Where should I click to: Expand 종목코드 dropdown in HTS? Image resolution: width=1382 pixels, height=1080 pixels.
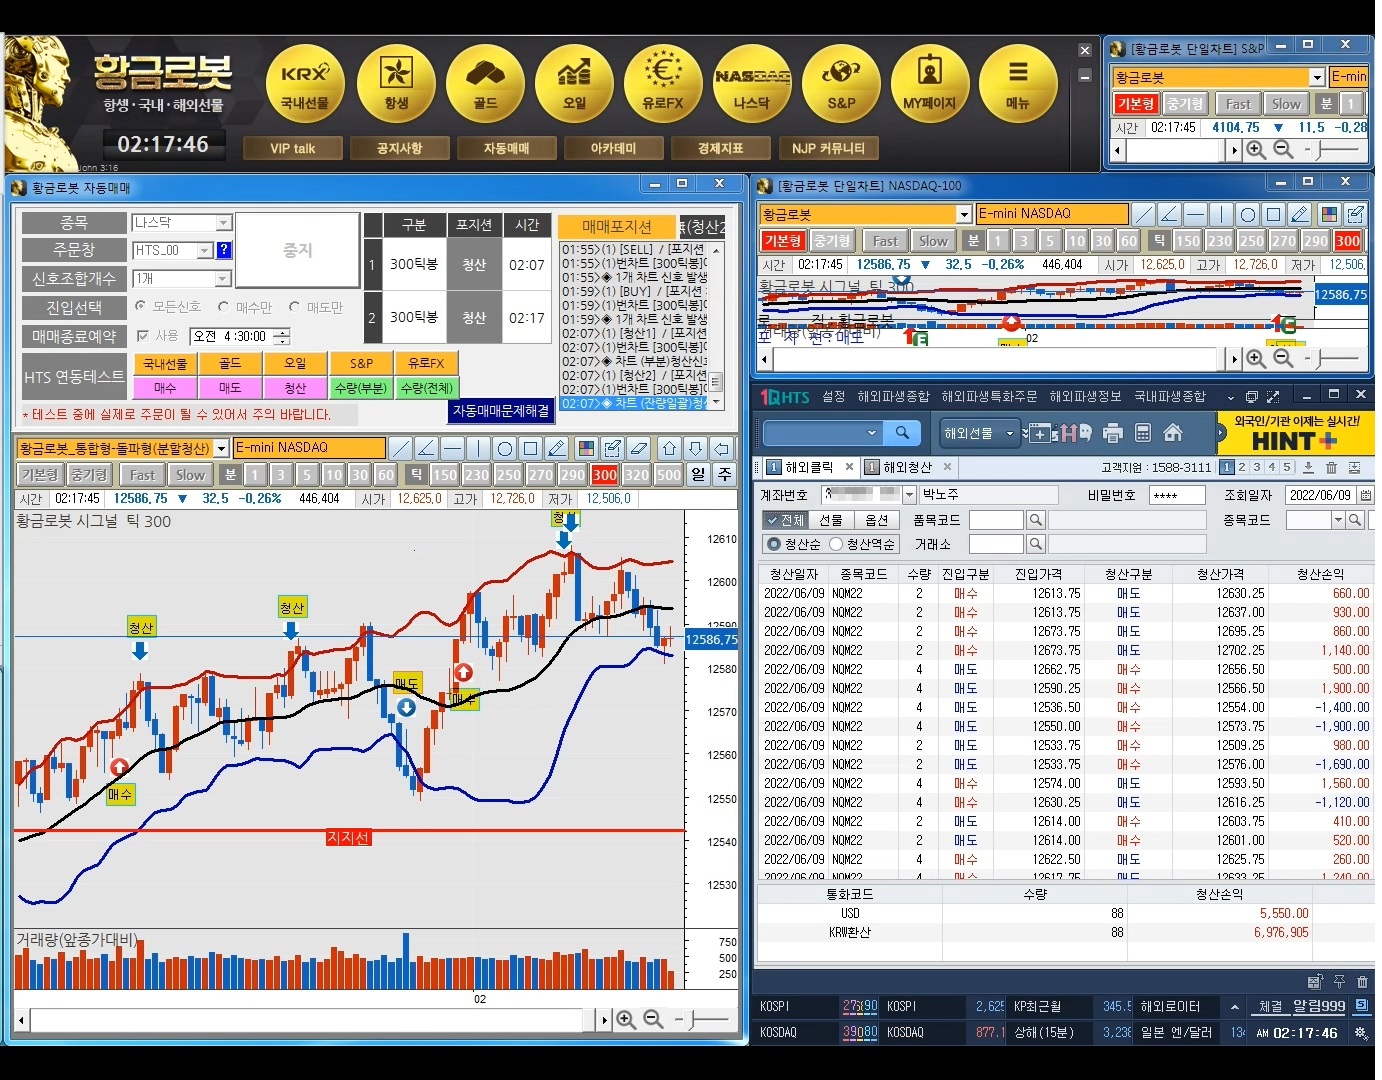click(x=1338, y=520)
